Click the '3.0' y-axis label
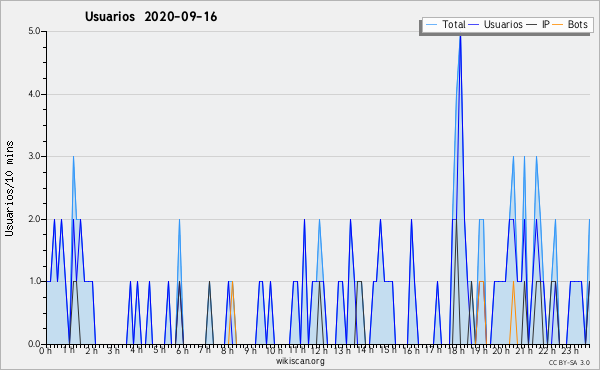This screenshot has height=370, width=600. 34,156
